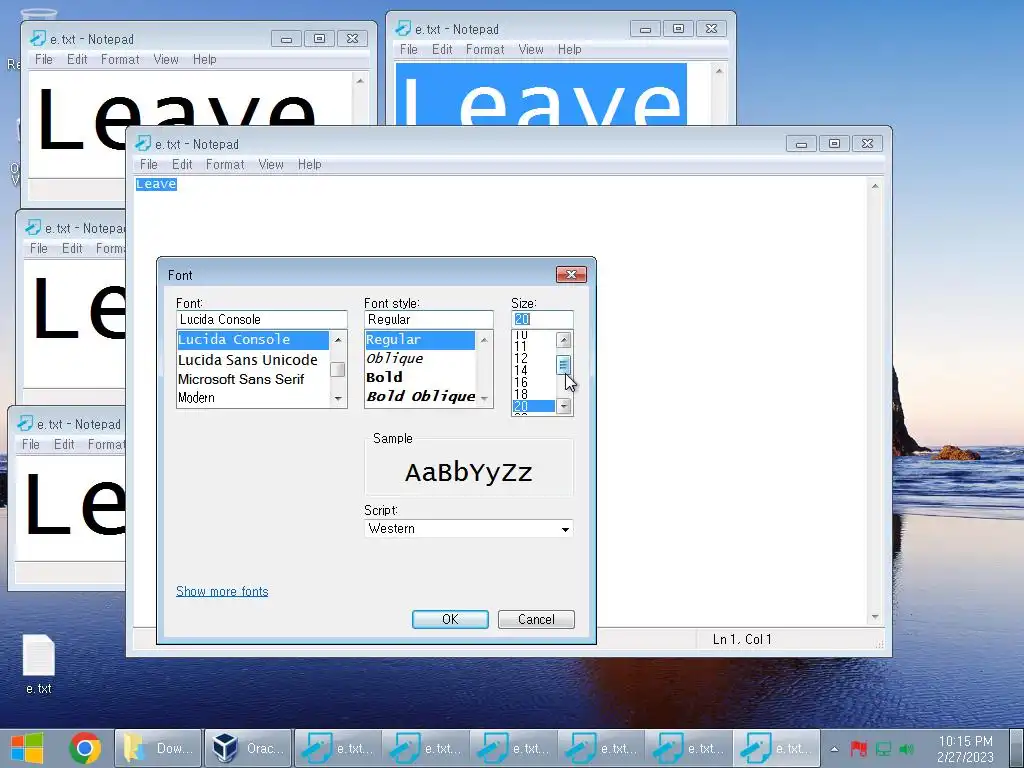Screen dimensions: 1024x768
Task: Show hidden tray icons arrow
Action: (834, 748)
